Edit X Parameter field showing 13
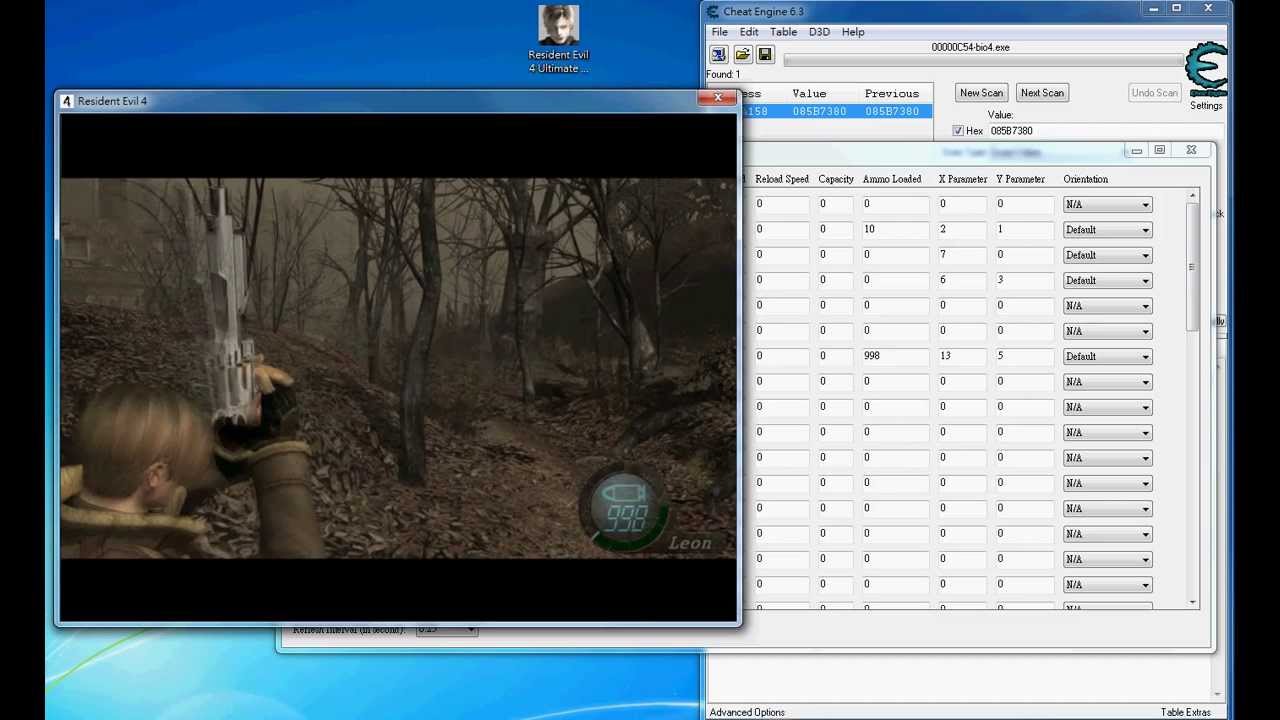This screenshot has width=1280, height=720. coord(963,356)
